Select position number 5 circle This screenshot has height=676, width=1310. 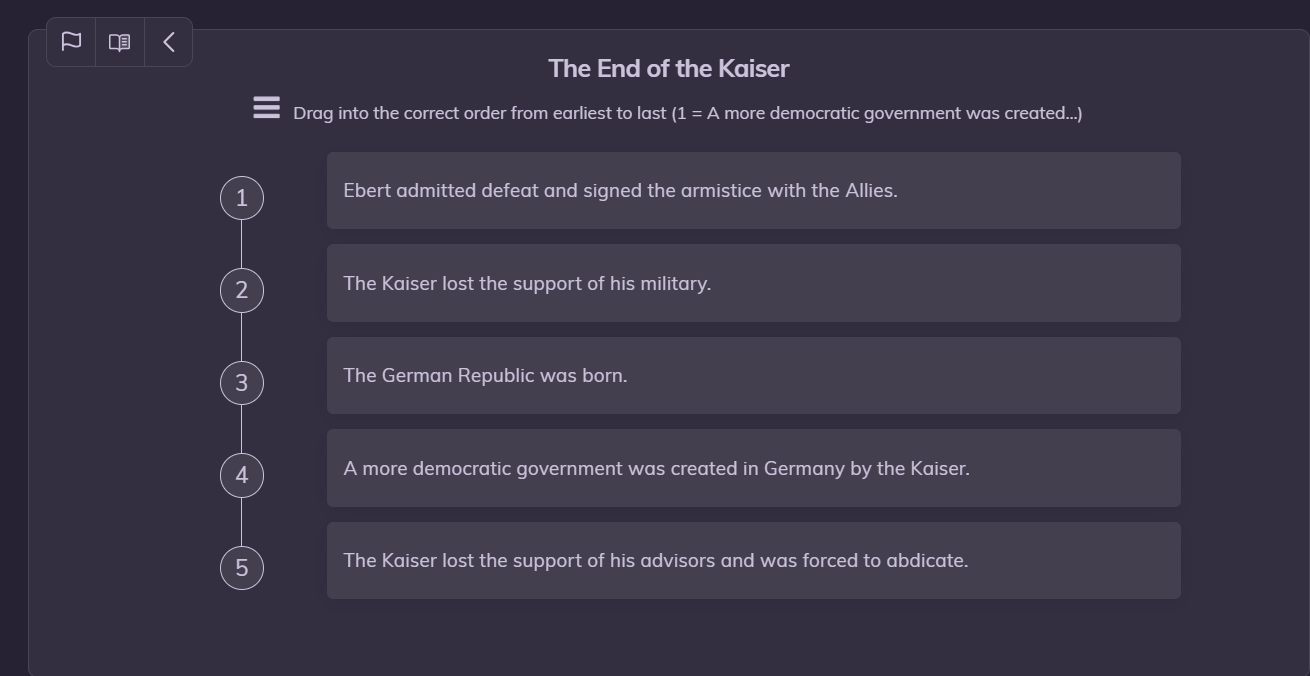(242, 568)
